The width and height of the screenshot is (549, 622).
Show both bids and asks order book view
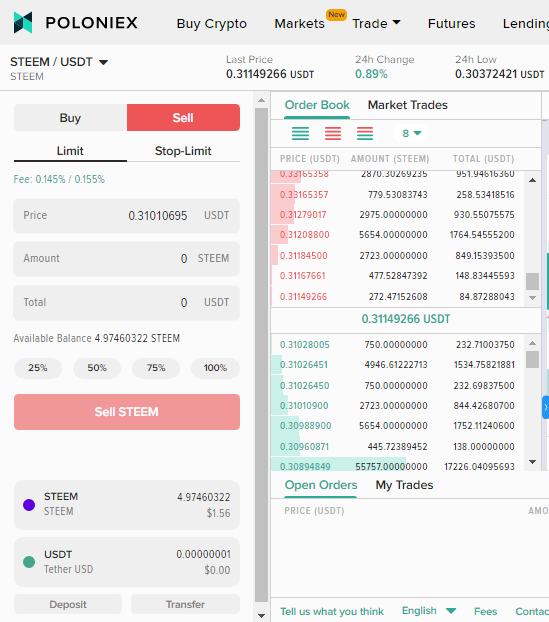(365, 133)
